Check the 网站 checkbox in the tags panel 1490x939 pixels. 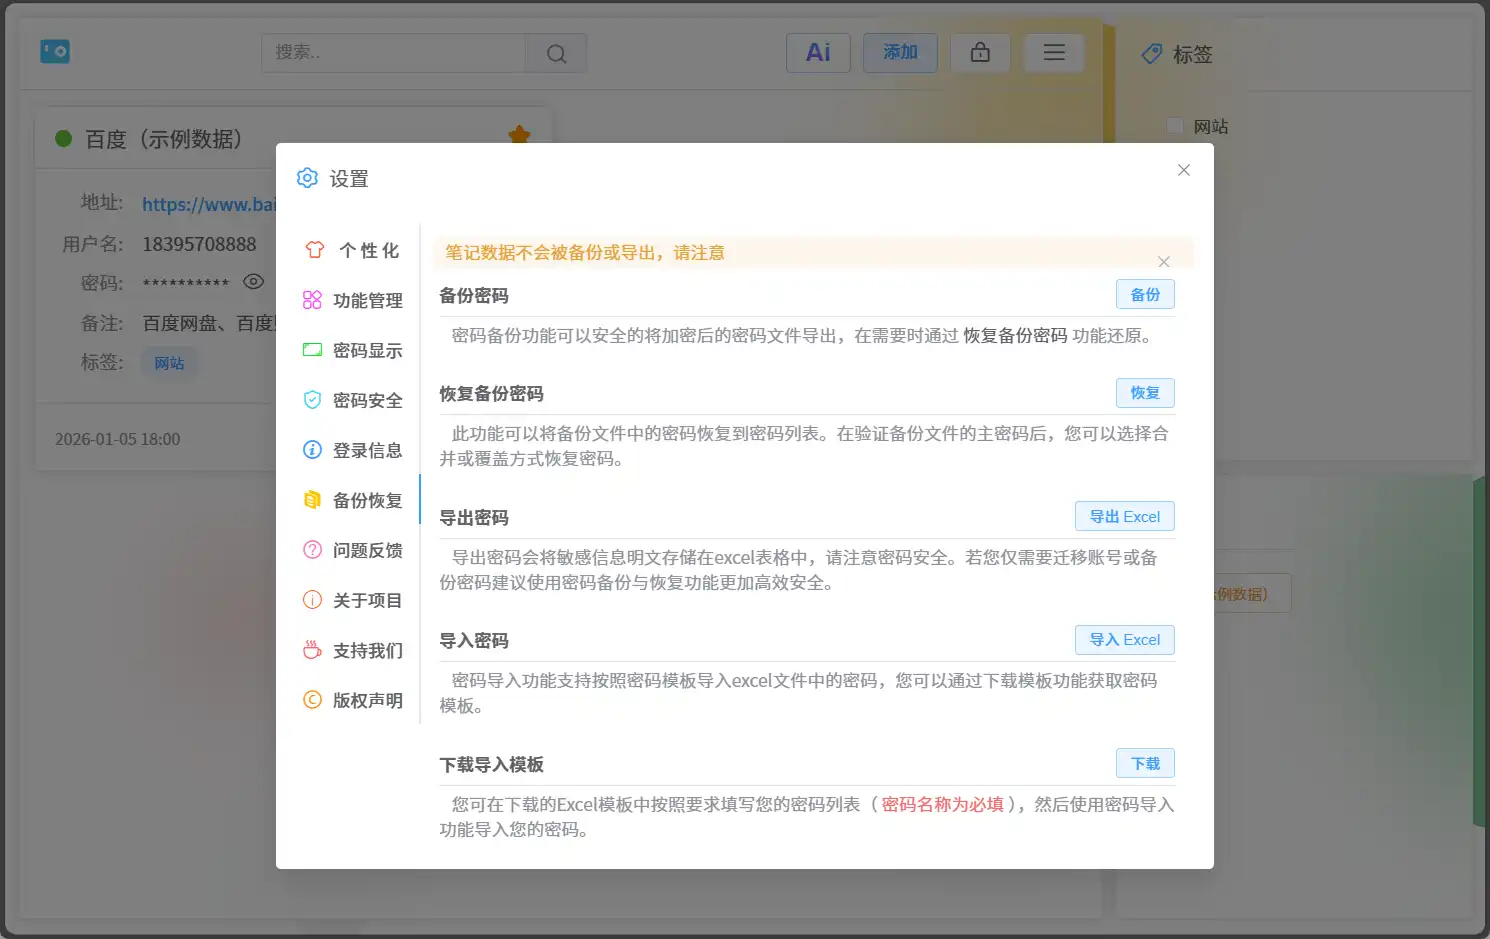point(1174,125)
